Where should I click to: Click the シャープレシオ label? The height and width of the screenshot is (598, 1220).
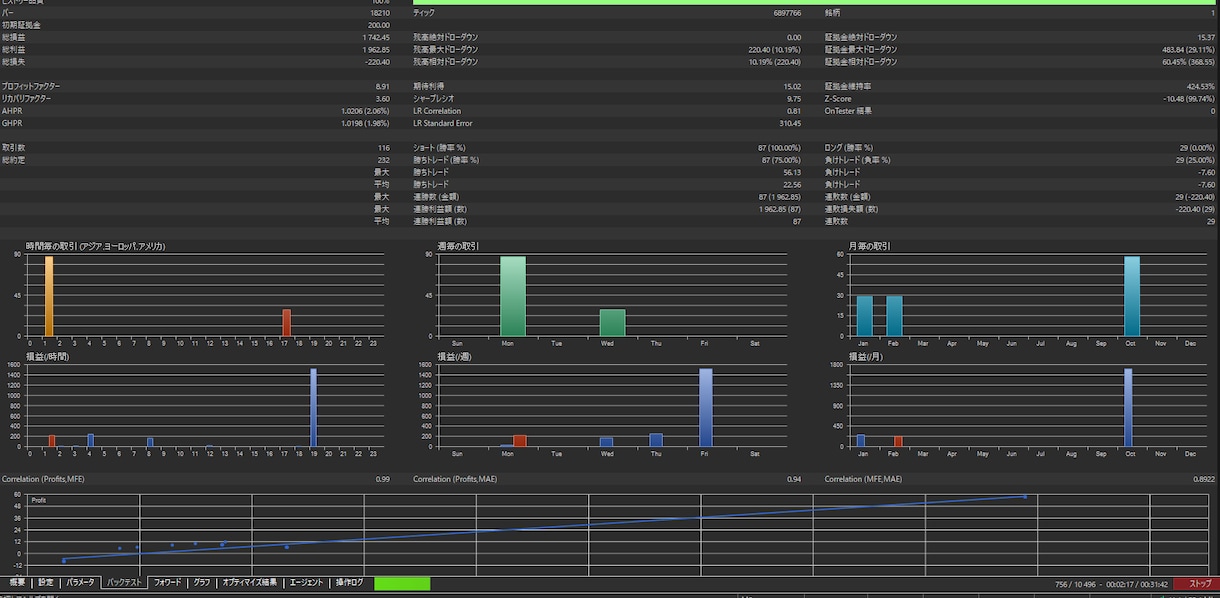click(432, 99)
